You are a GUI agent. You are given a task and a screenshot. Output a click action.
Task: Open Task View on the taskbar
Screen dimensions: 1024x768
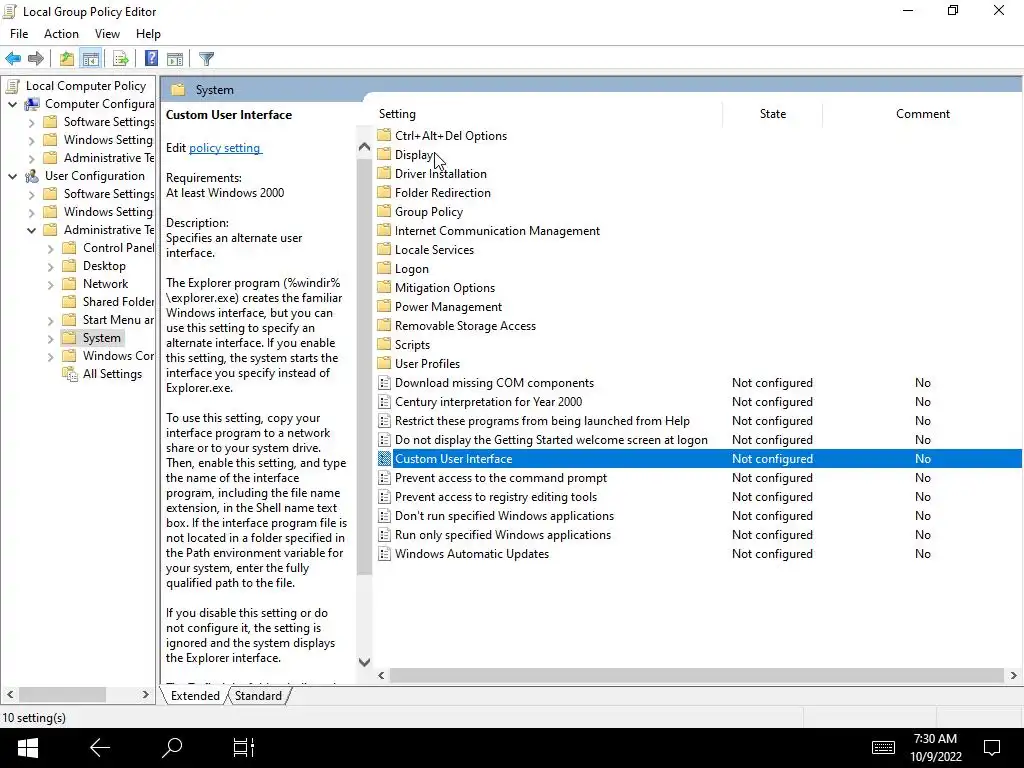[x=244, y=748]
